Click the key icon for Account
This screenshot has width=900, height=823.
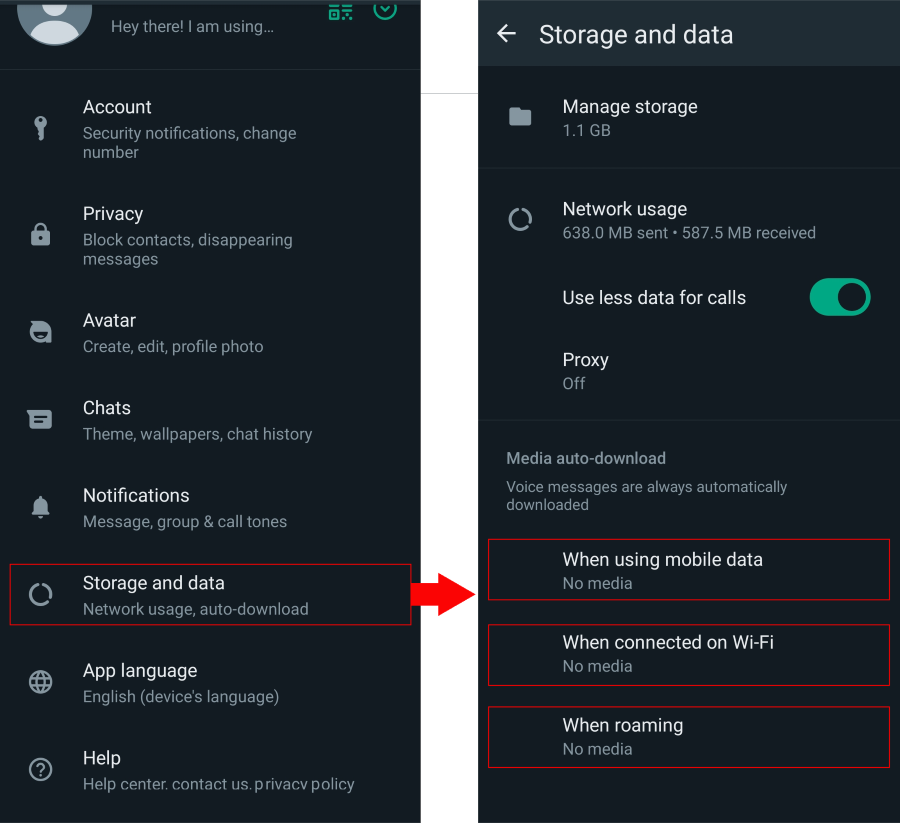point(40,128)
